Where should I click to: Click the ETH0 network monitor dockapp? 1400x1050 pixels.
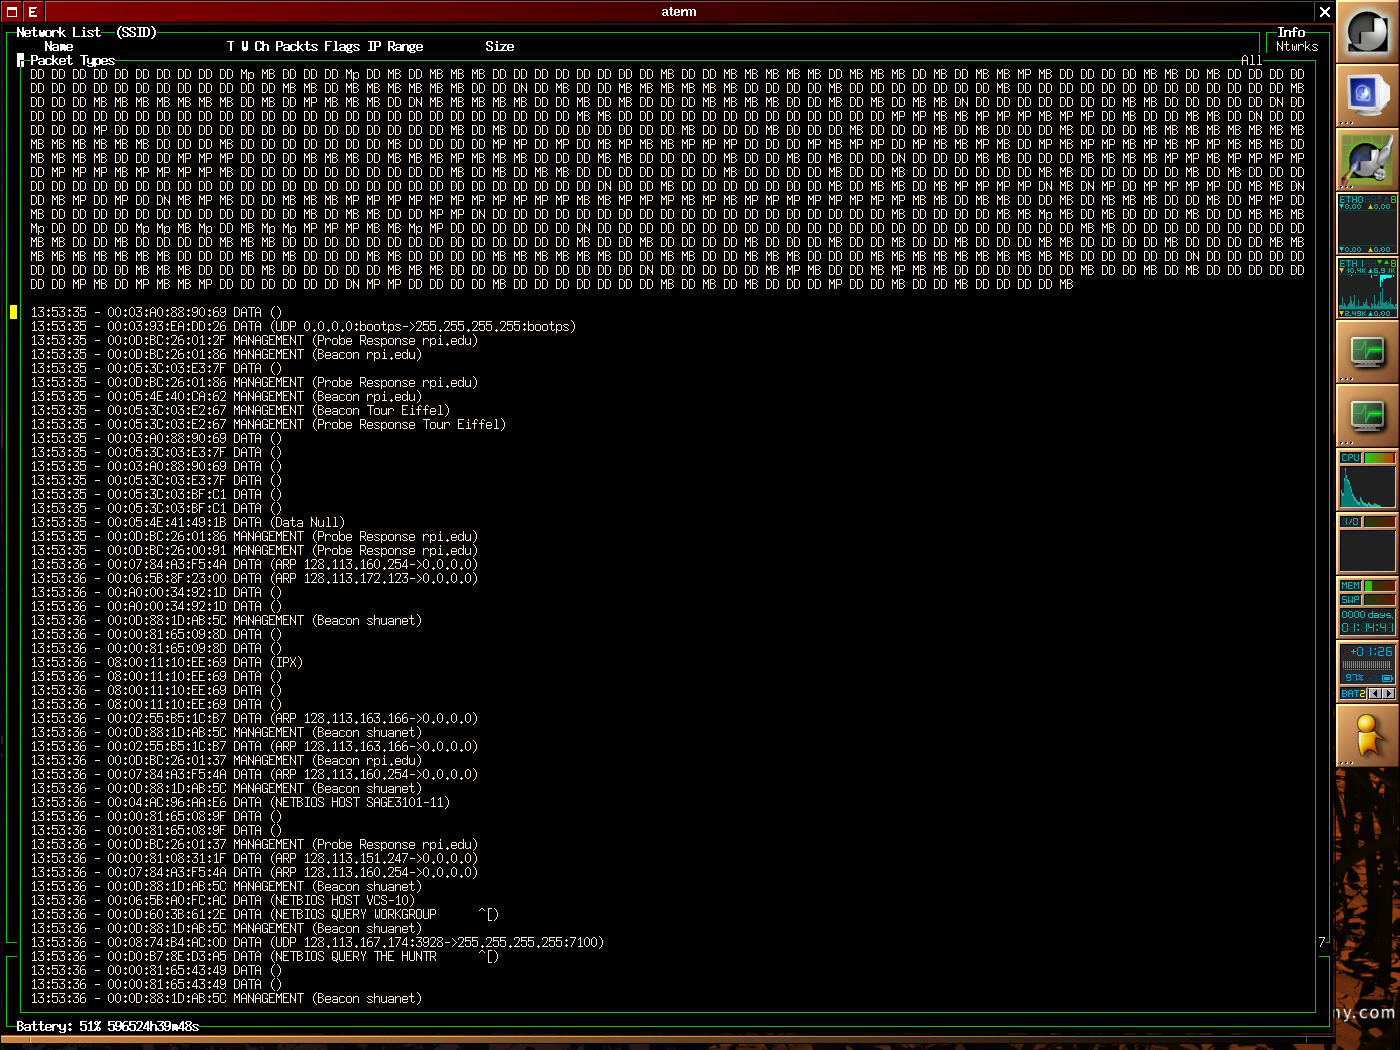tap(1367, 224)
